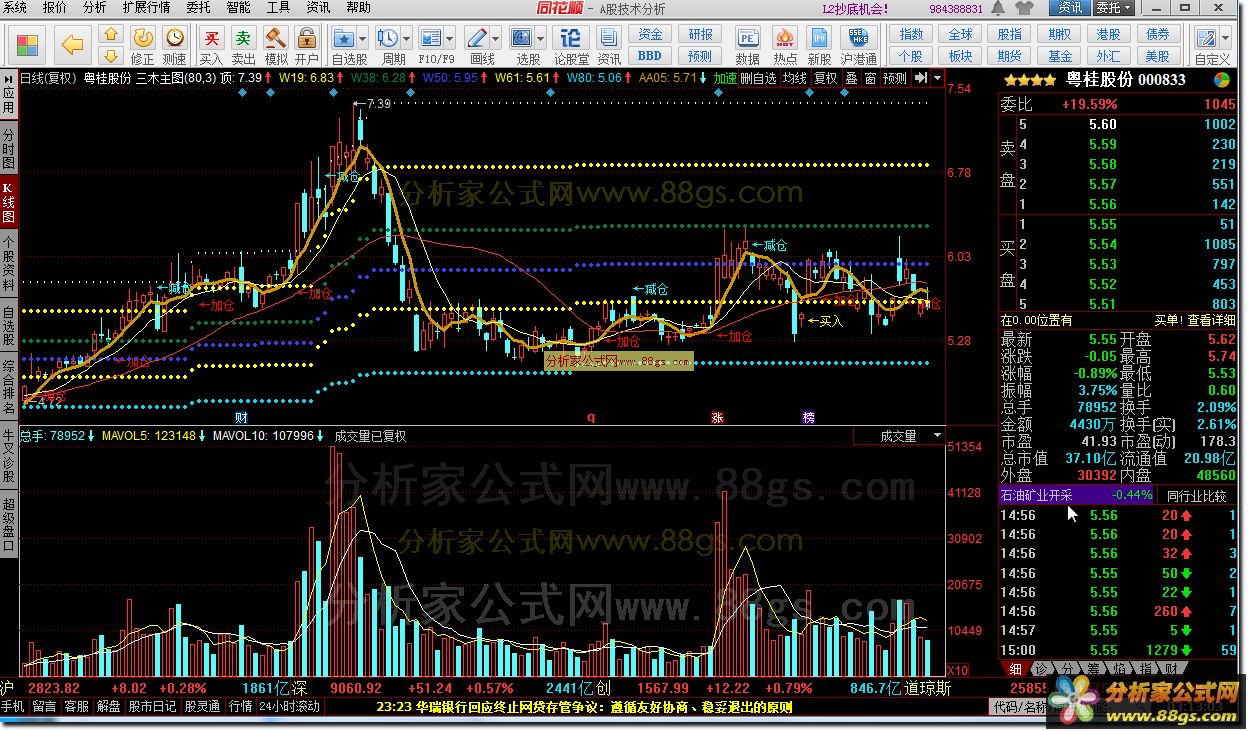
Task: Open the 报价 menu
Action: (x=55, y=8)
